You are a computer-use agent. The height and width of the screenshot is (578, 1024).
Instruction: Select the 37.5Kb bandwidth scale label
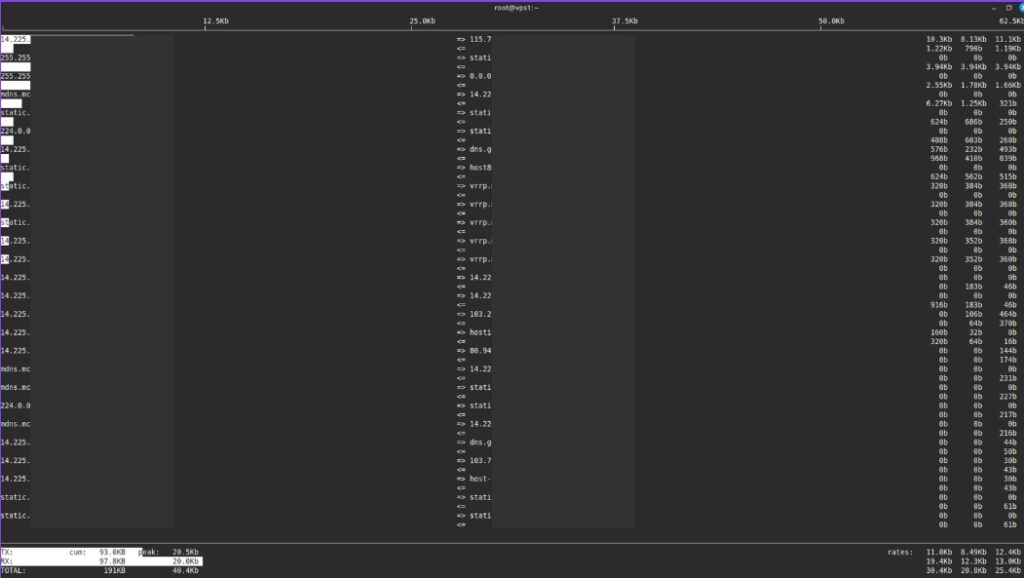click(x=625, y=20)
